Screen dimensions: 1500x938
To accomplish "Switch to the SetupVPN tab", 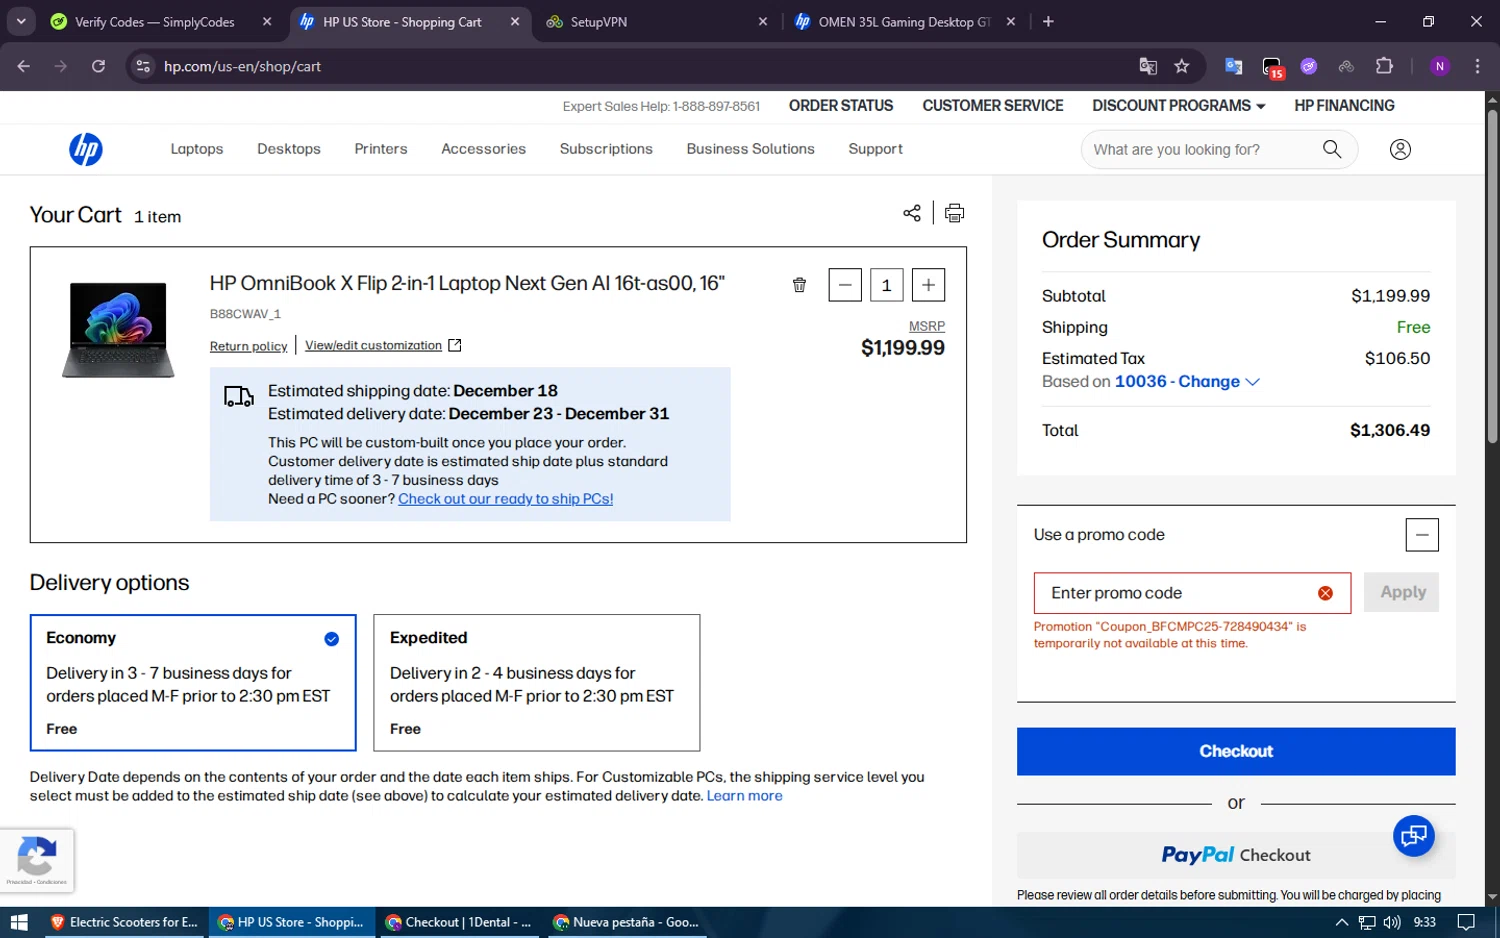I will click(655, 21).
